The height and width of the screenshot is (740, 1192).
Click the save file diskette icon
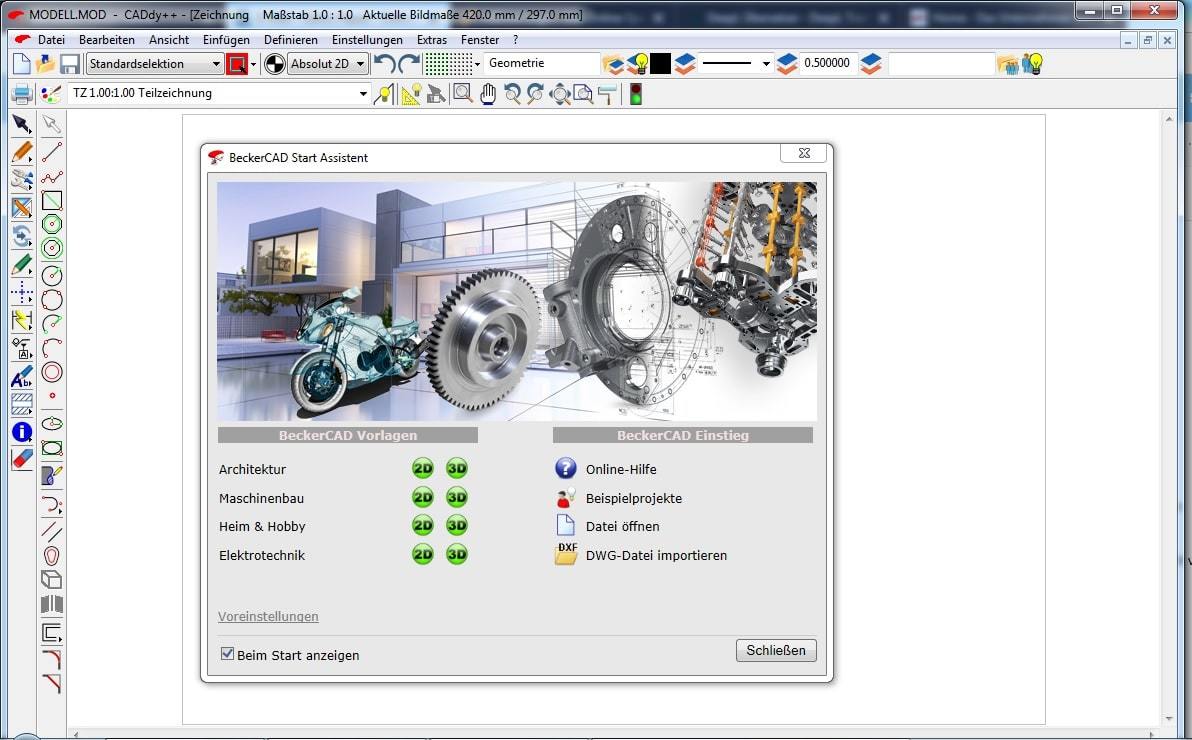tap(70, 64)
